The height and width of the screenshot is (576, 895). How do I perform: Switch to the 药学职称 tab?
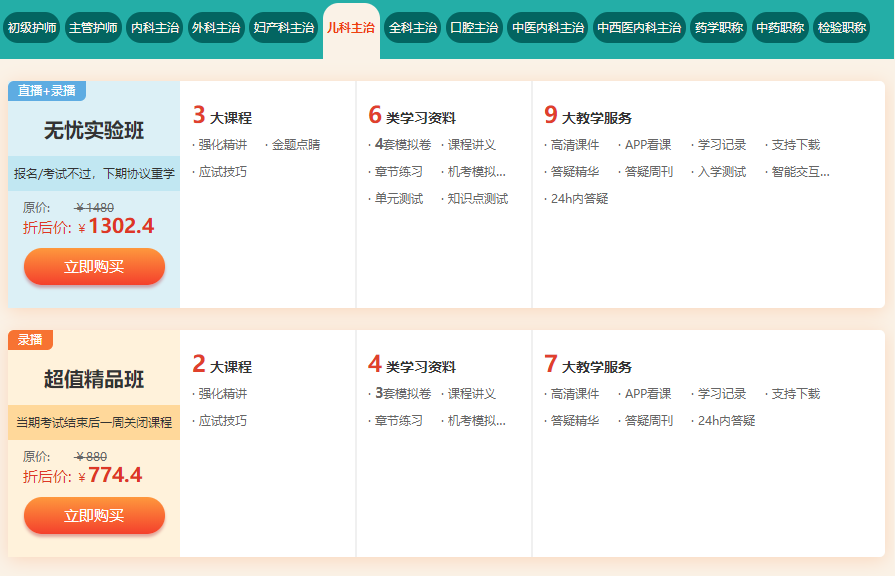(x=718, y=28)
